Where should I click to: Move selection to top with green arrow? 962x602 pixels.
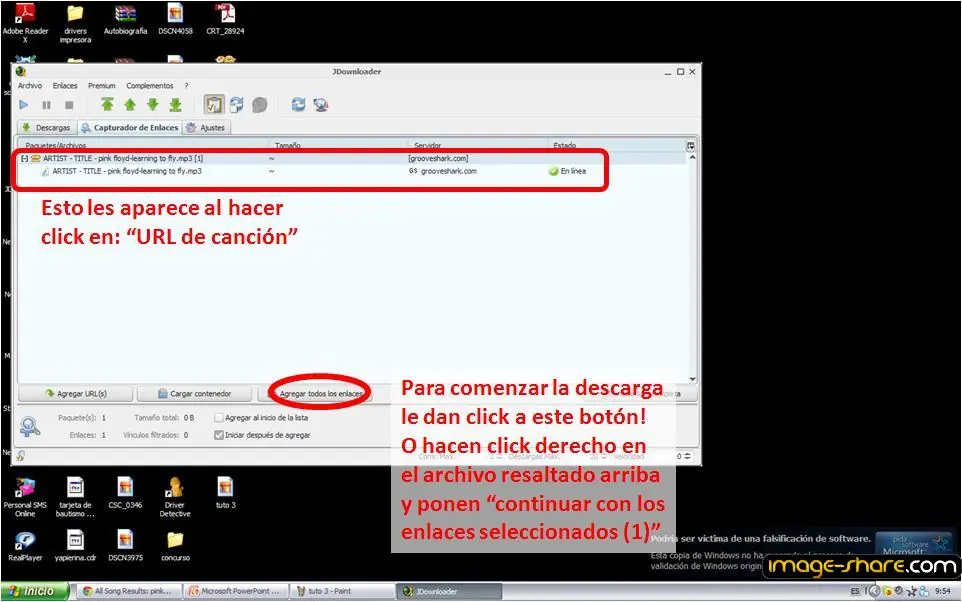click(x=107, y=104)
